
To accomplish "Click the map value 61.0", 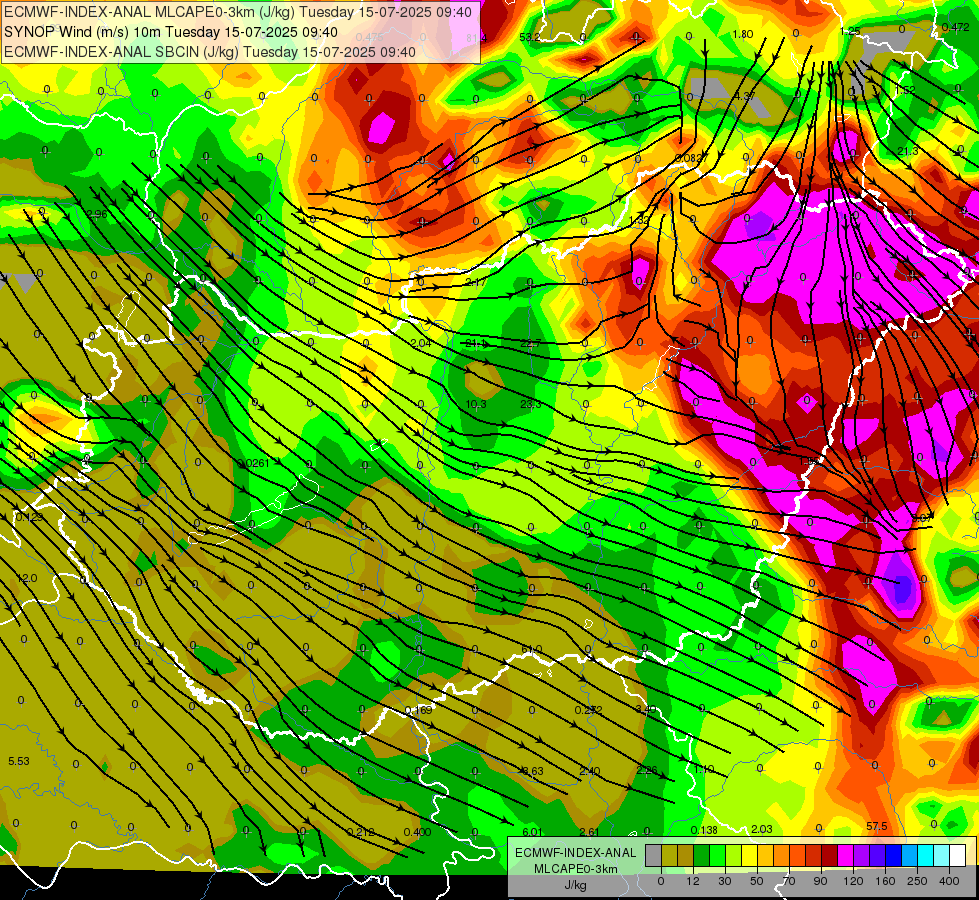I will (531, 650).
